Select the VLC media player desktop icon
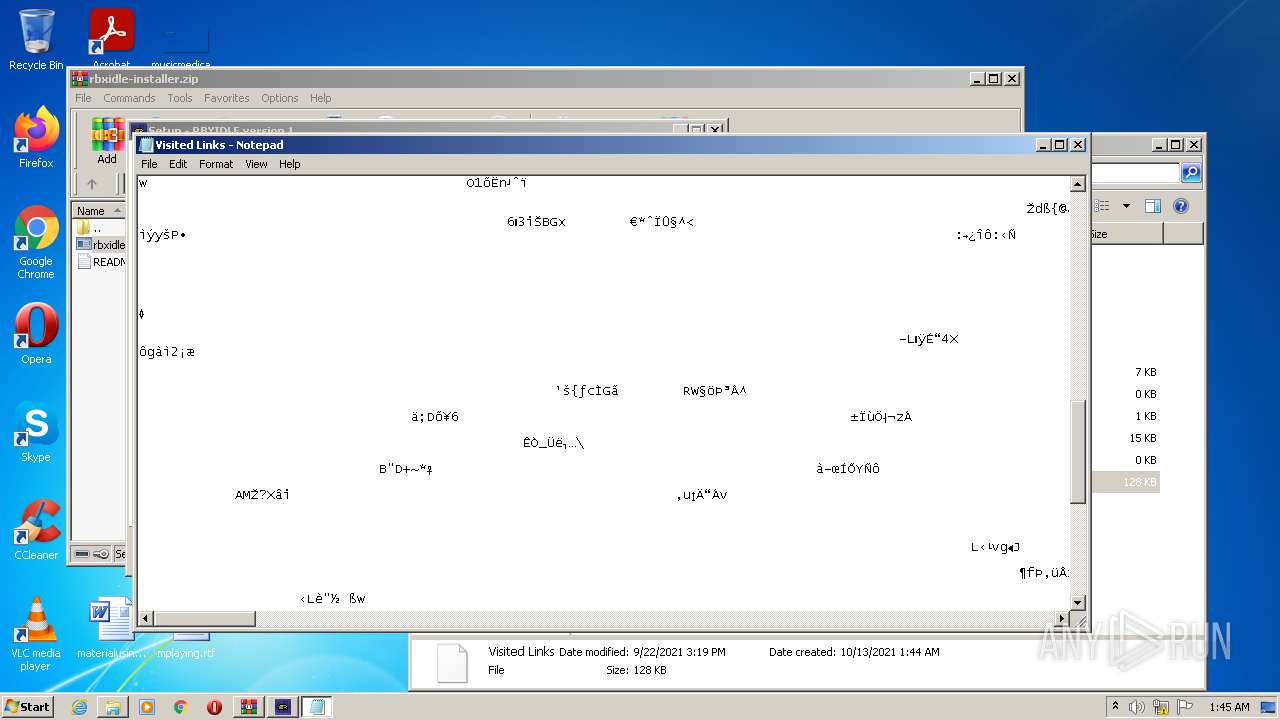Screen dimensions: 1280x720 [36, 634]
